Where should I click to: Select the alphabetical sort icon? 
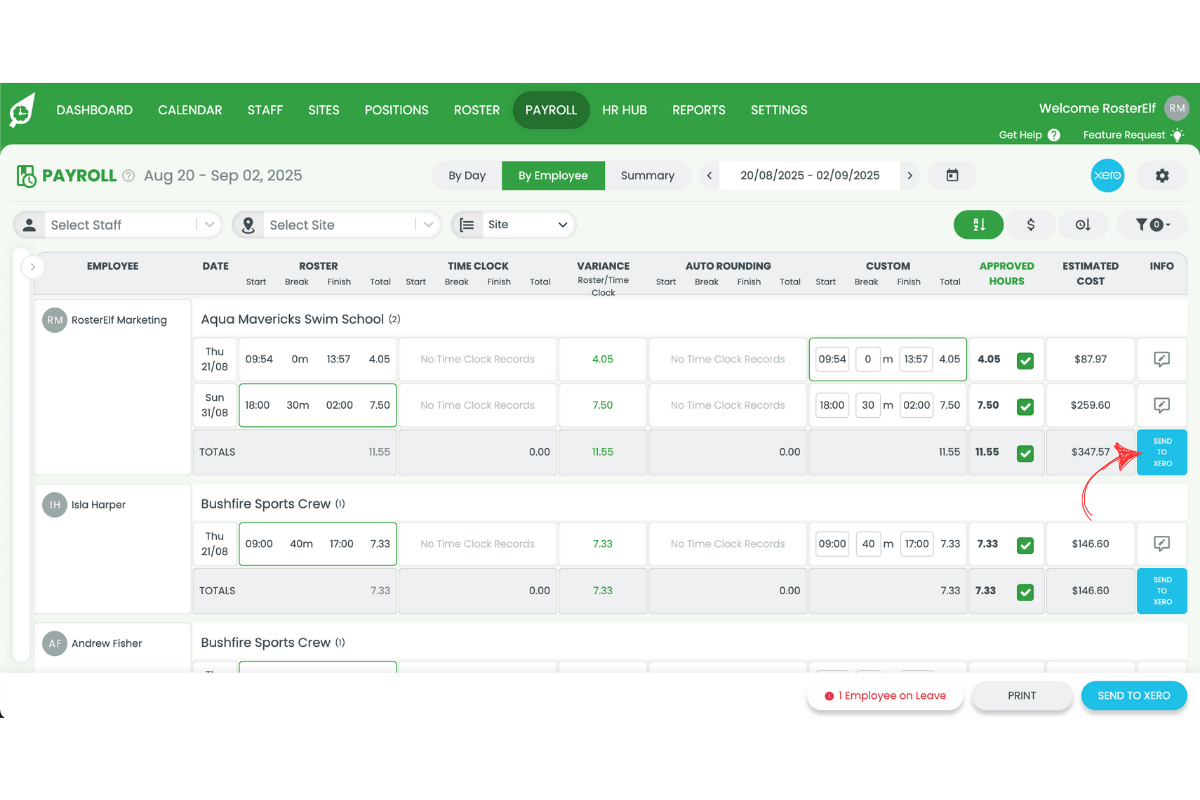click(978, 225)
